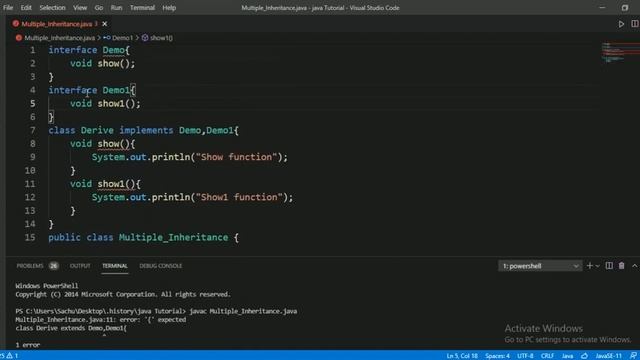The image size is (640, 360).
Task: Click JavaSE-11 runtime in status bar
Action: [x=608, y=356]
